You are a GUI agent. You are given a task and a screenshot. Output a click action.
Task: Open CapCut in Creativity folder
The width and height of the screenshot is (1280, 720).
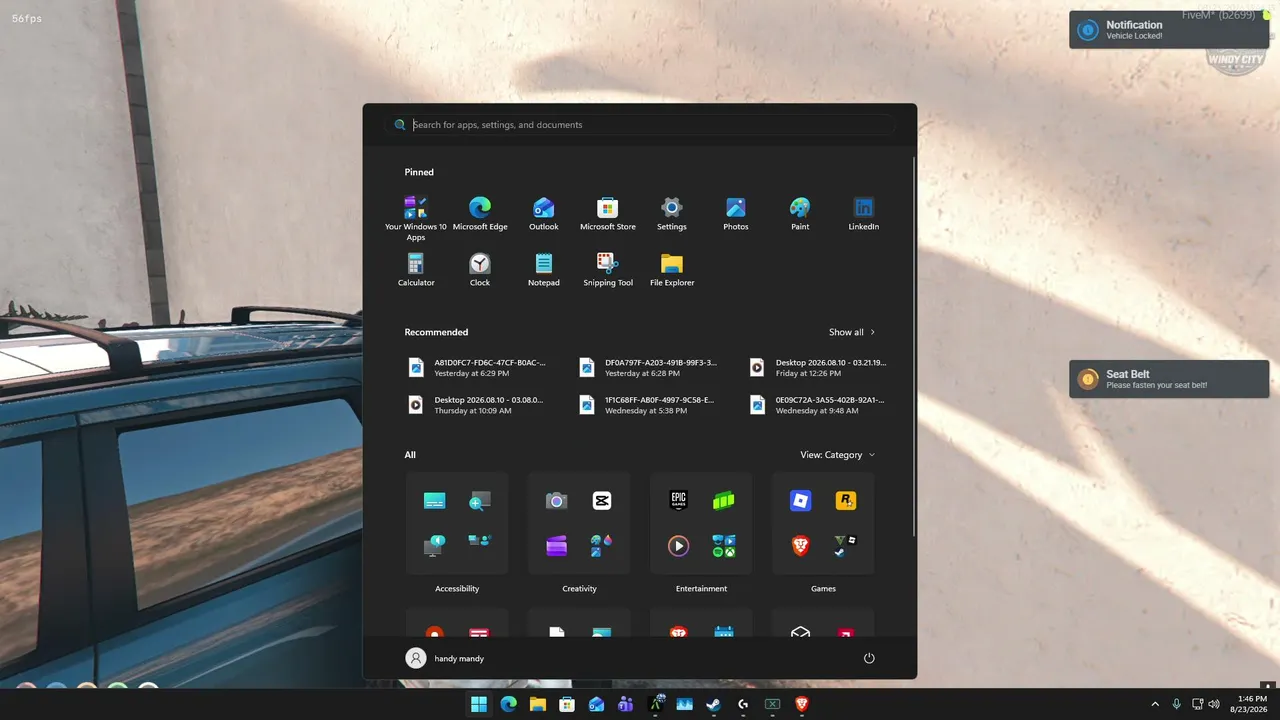pyautogui.click(x=602, y=500)
